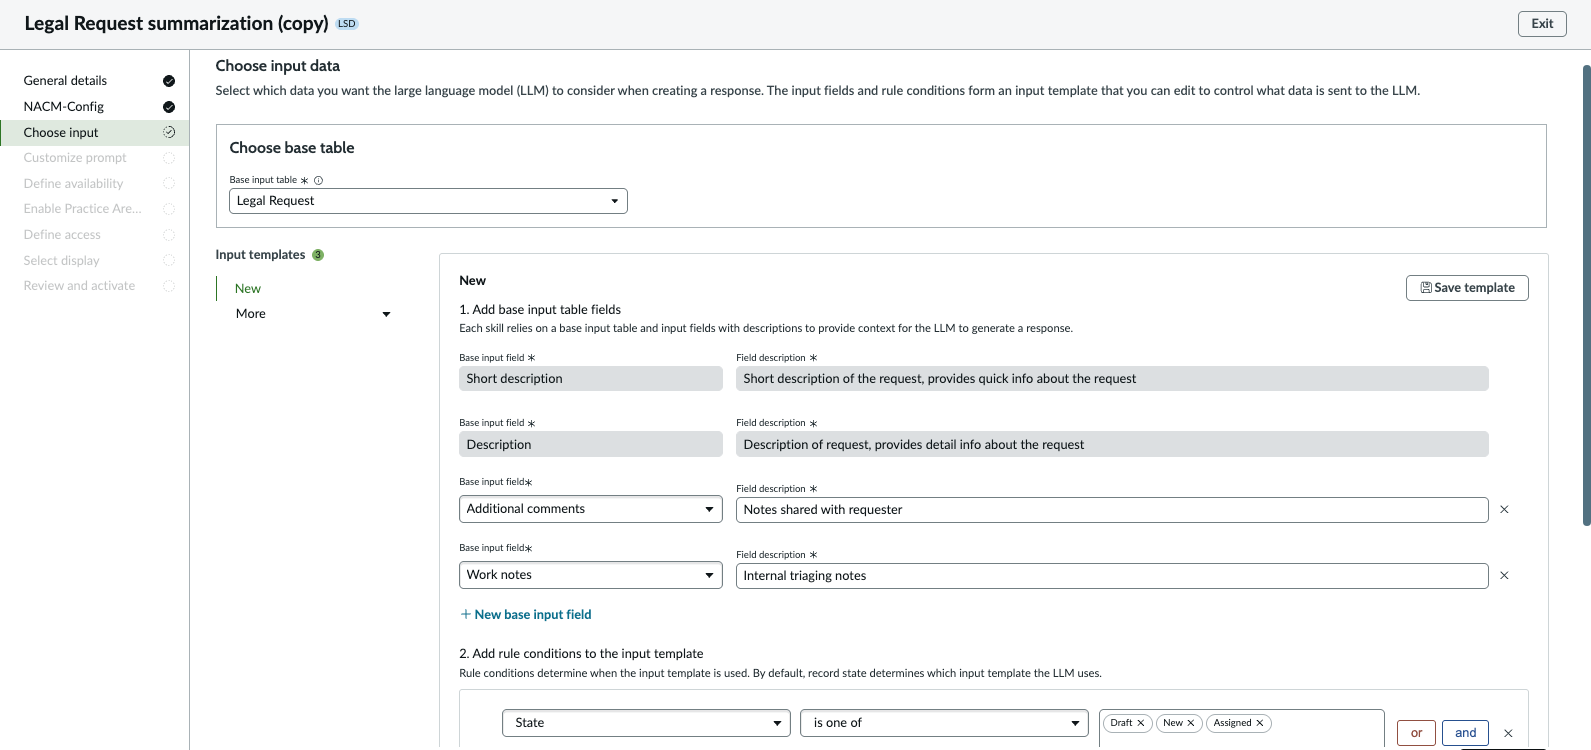
Task: Click Review and activate status circle
Action: (169, 286)
